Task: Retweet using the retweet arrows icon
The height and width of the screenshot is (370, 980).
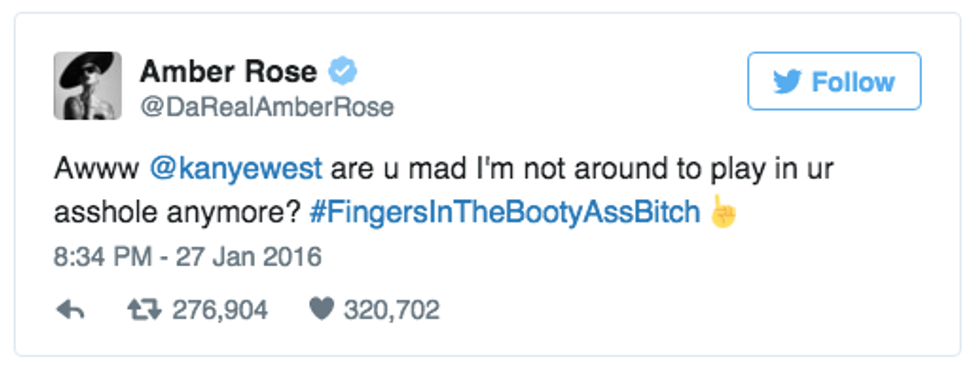Action: (x=144, y=310)
